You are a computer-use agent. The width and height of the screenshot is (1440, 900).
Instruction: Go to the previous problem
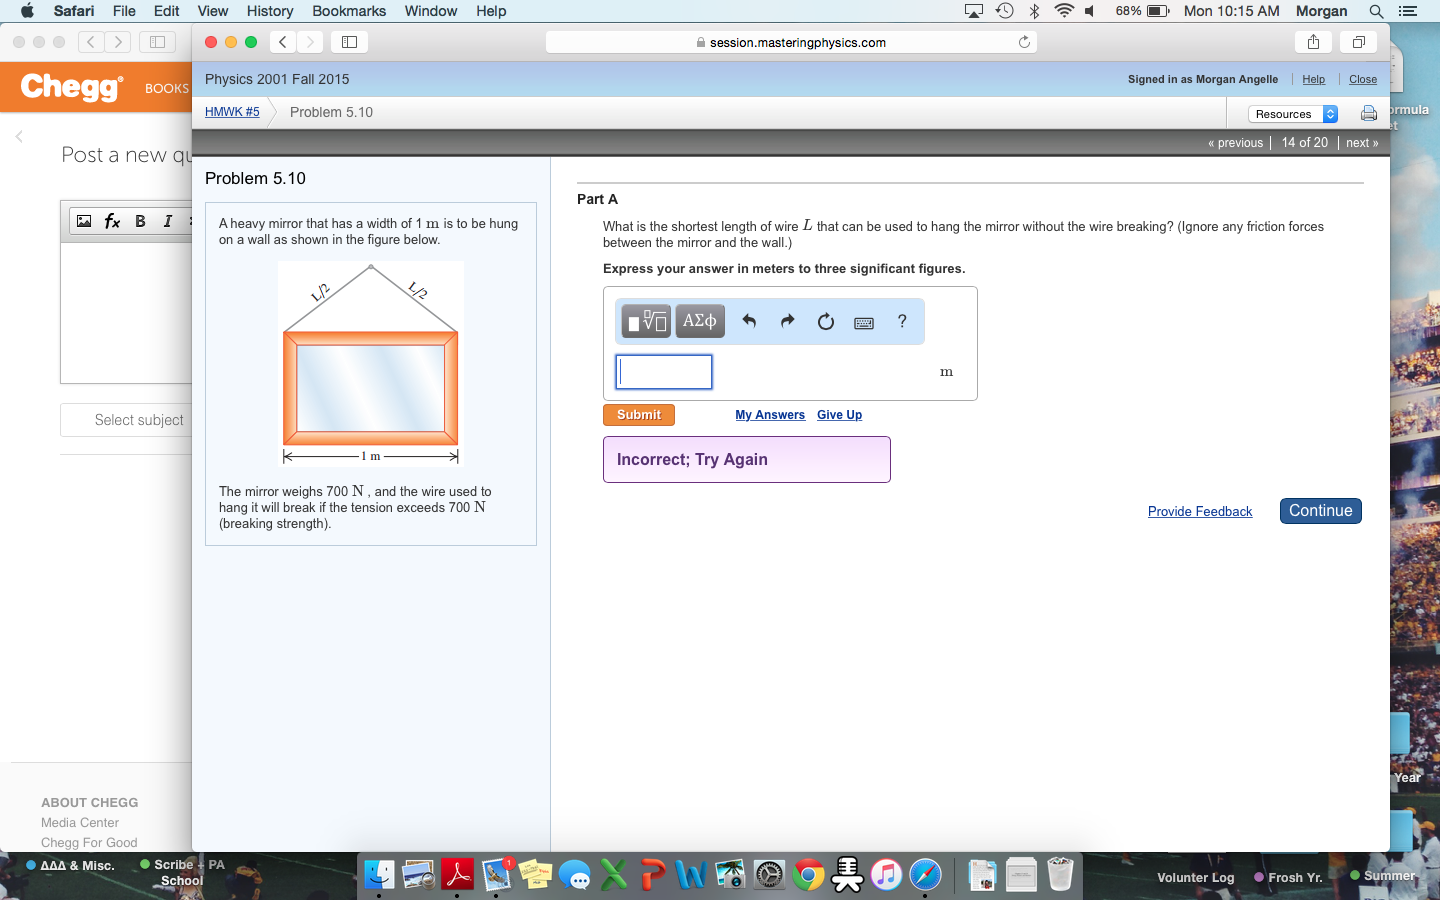(x=1235, y=143)
